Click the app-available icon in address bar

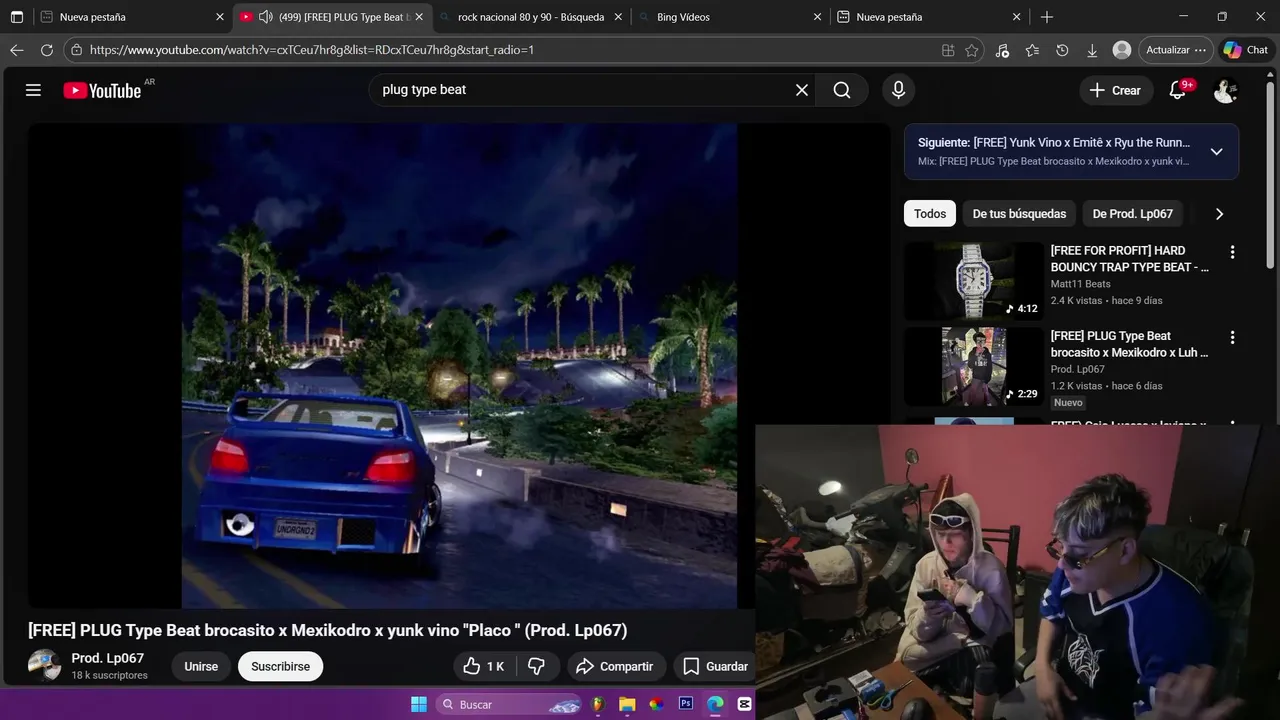(x=948, y=50)
